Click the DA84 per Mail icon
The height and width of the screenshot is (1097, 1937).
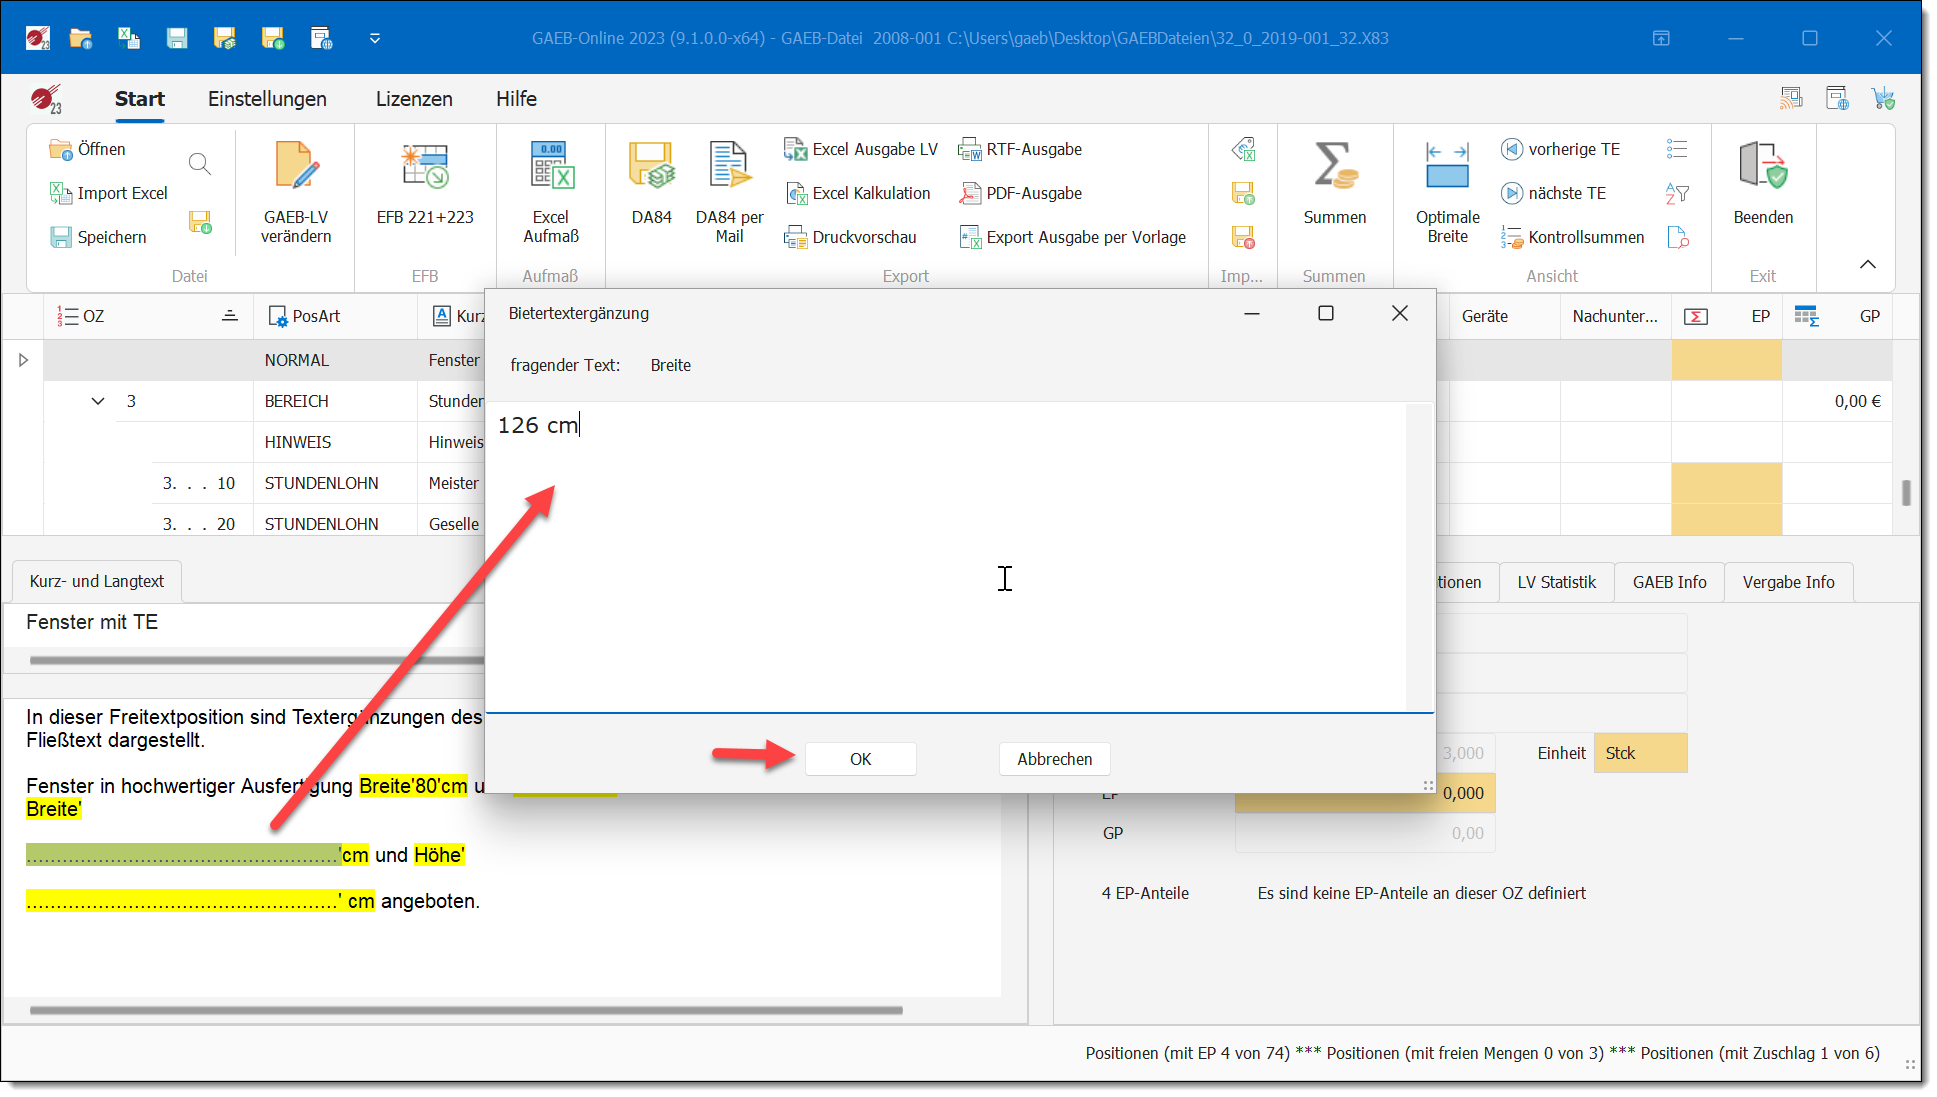click(729, 167)
